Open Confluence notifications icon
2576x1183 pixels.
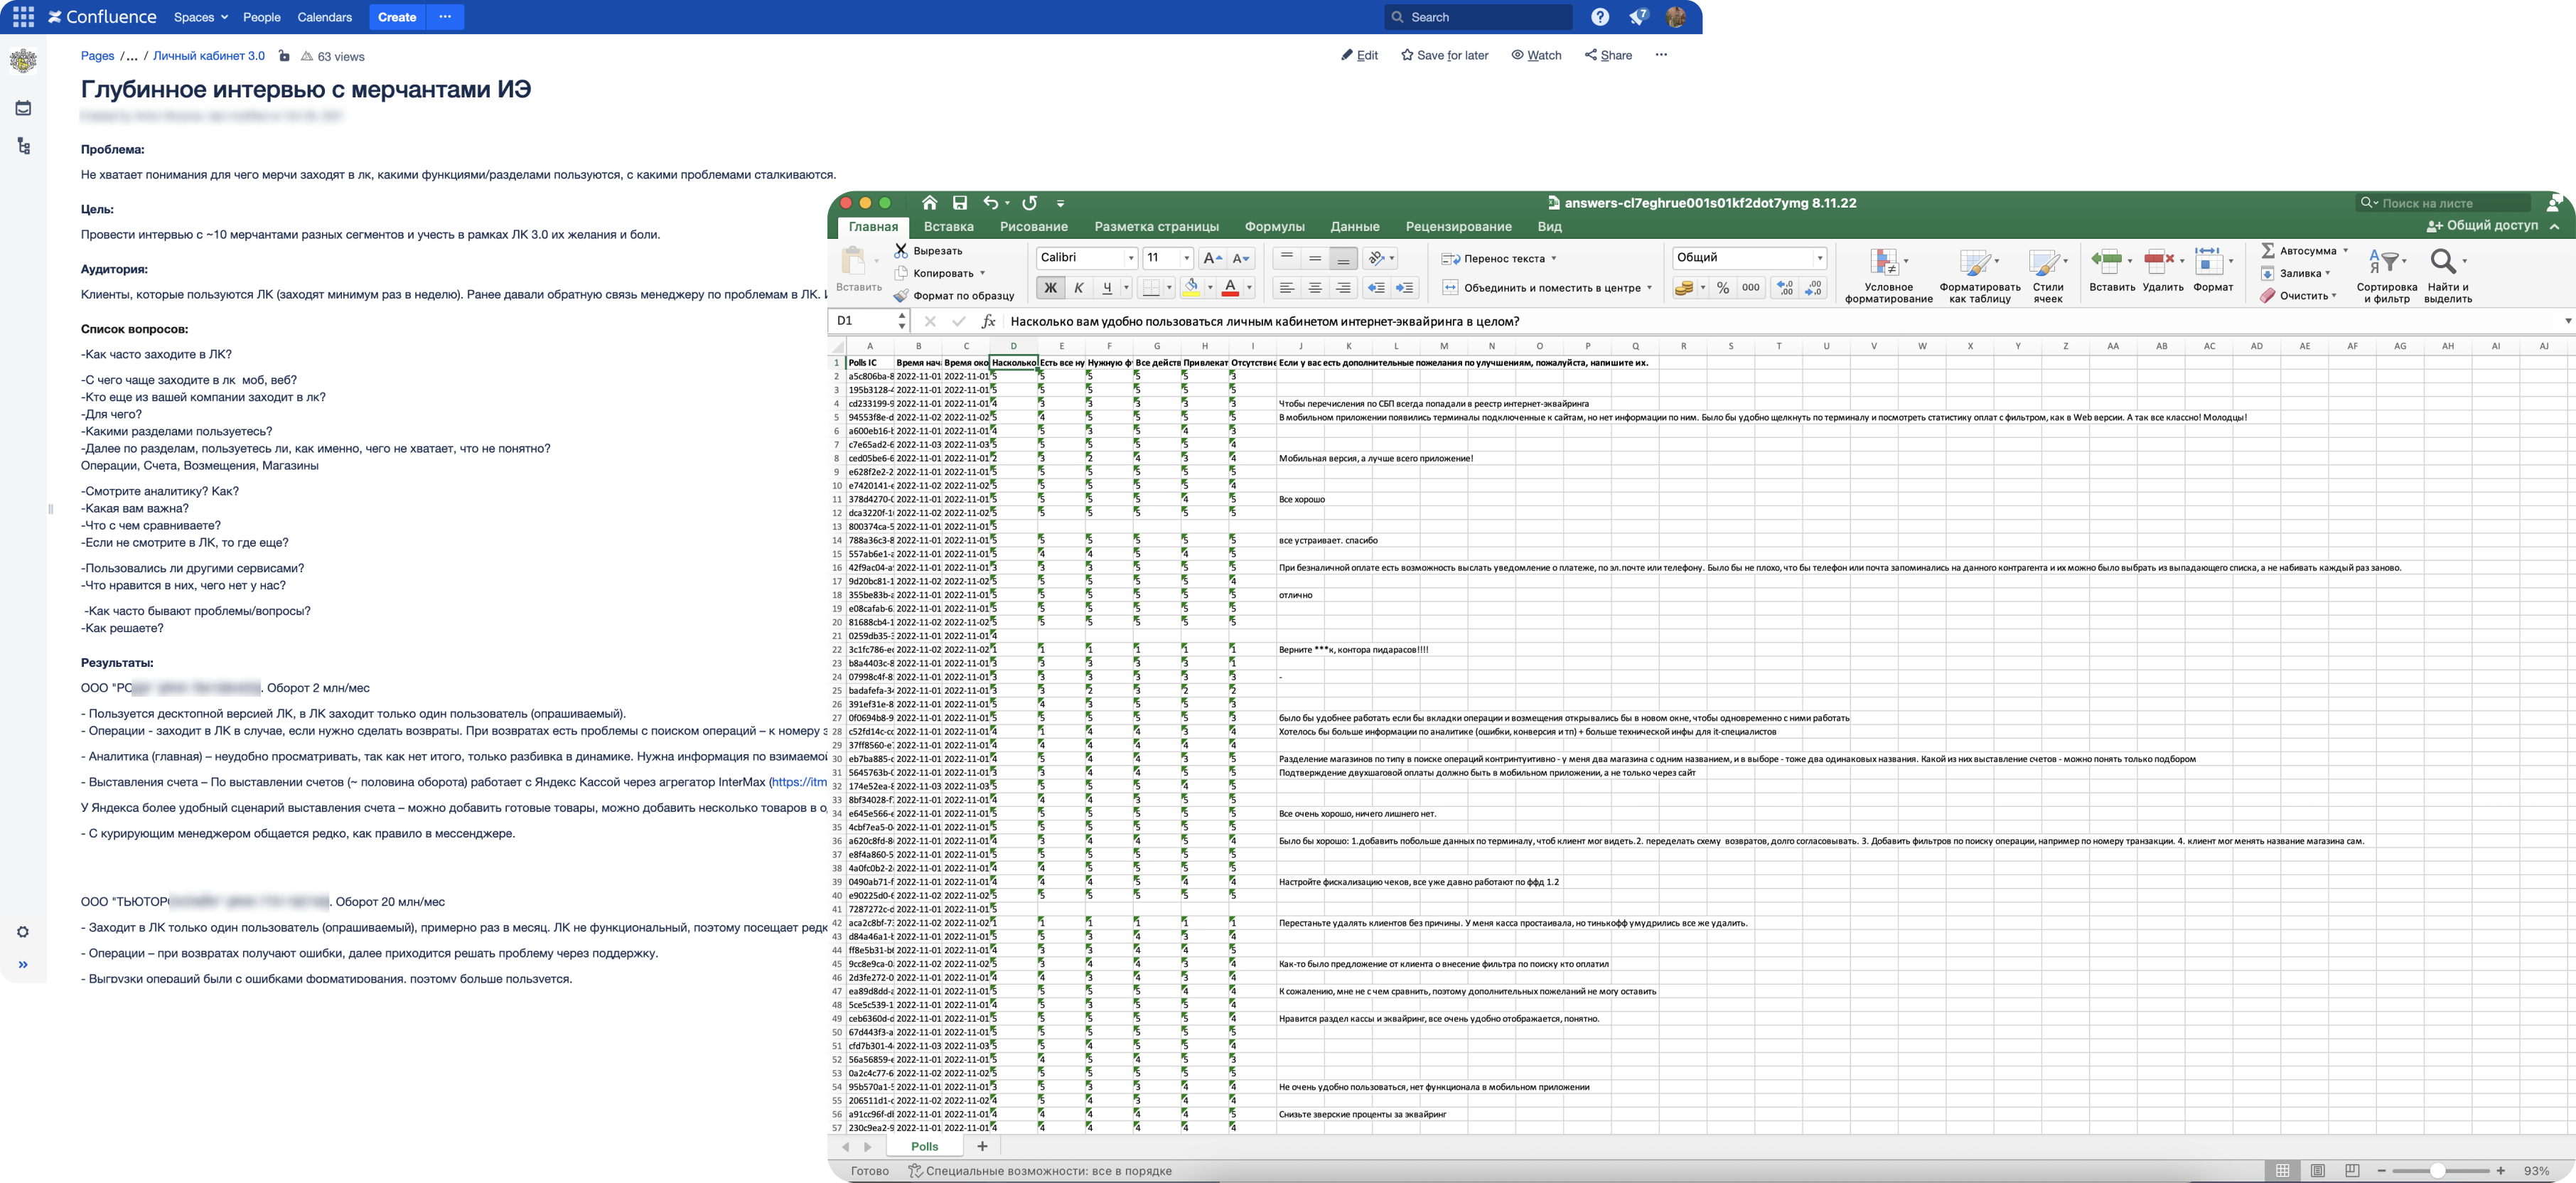point(1638,17)
